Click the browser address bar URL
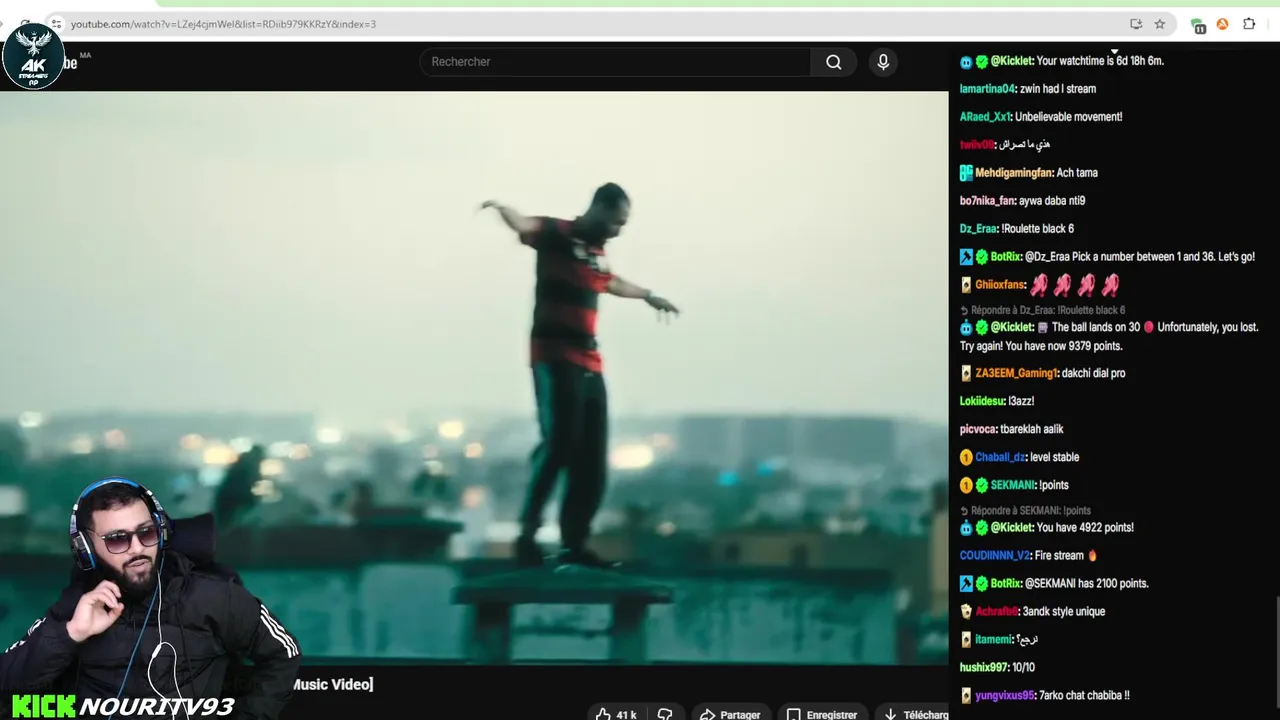This screenshot has width=1280, height=720. [223, 24]
